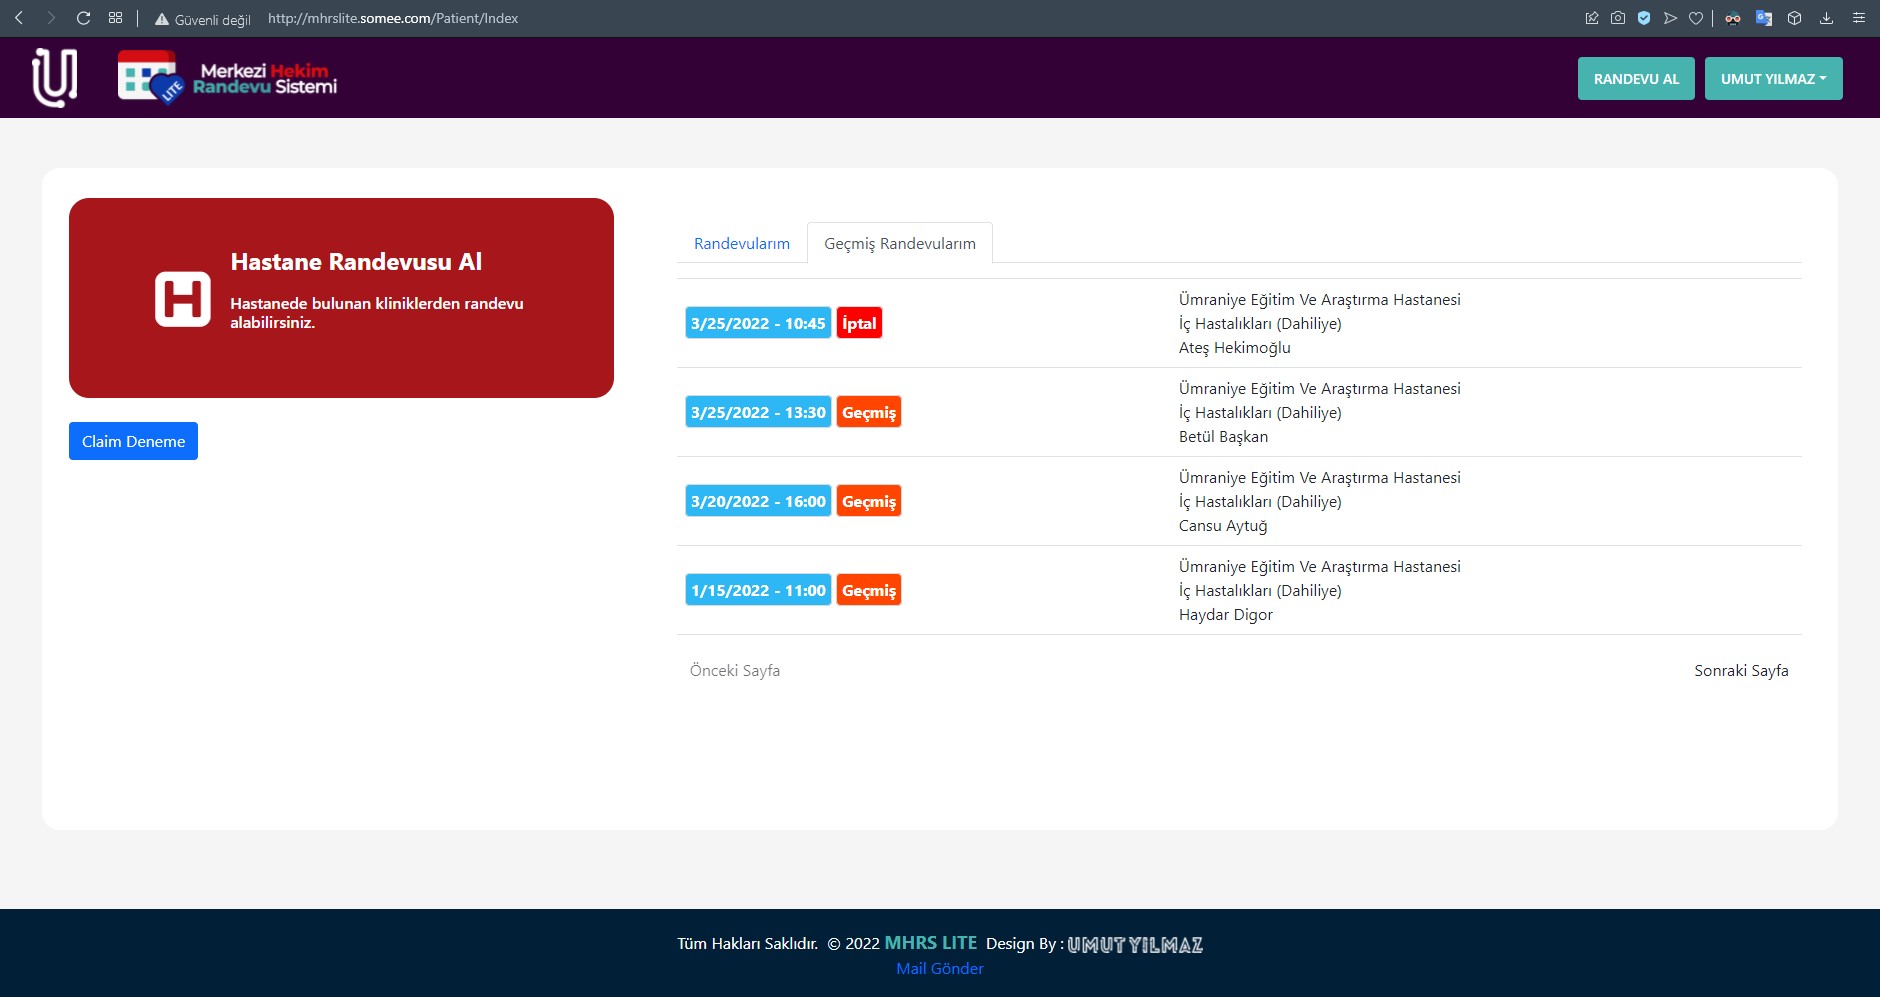Viewport: 1880px width, 997px height.
Task: Add page to bookmarks with heart icon
Action: 1696,18
